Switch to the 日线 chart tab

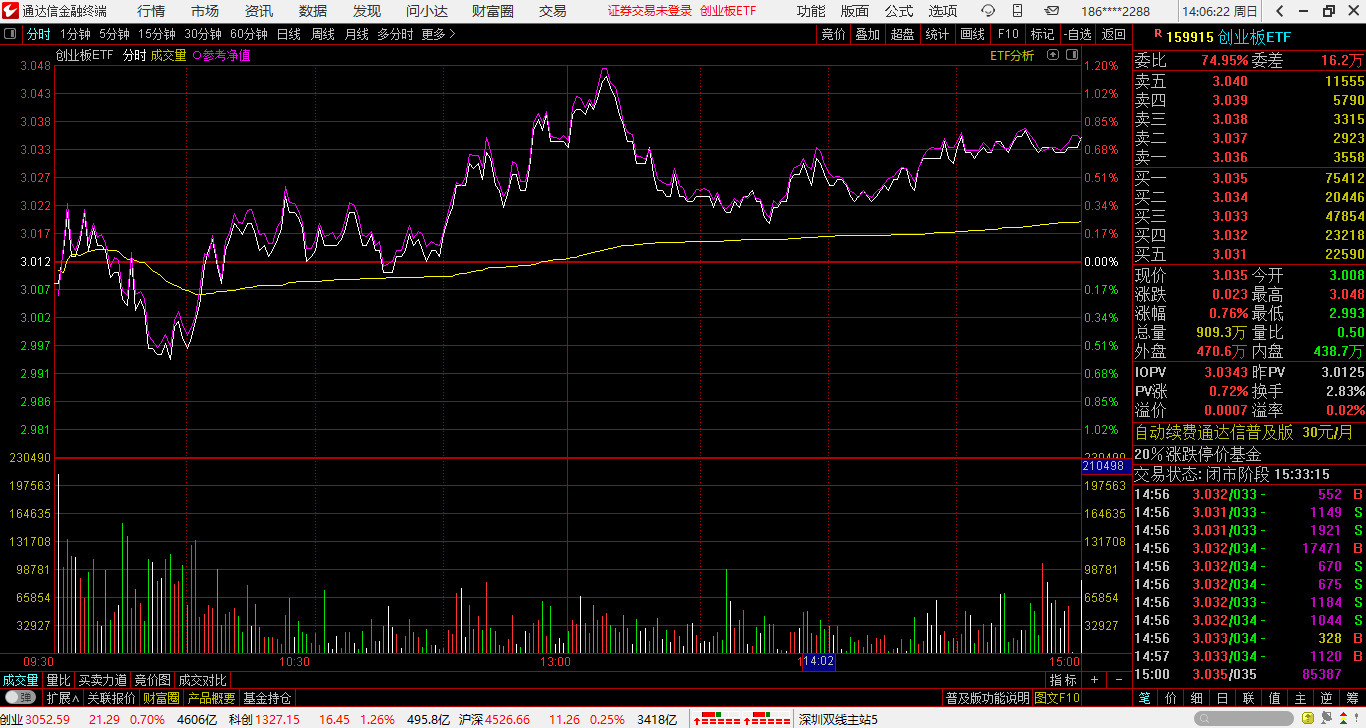coord(288,34)
